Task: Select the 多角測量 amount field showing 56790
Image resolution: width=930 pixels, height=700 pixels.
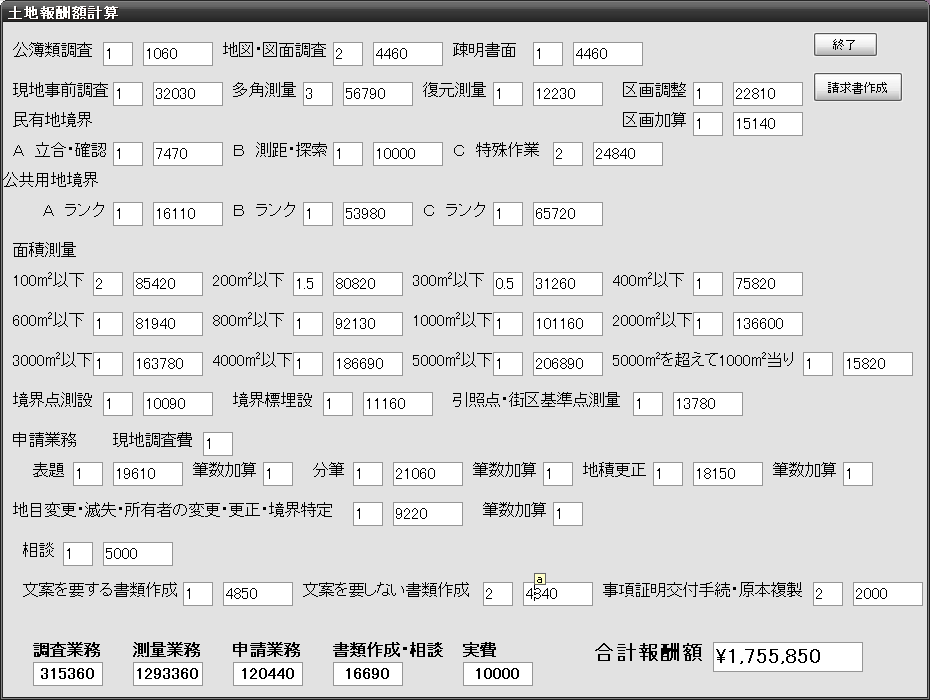Action: 377,94
